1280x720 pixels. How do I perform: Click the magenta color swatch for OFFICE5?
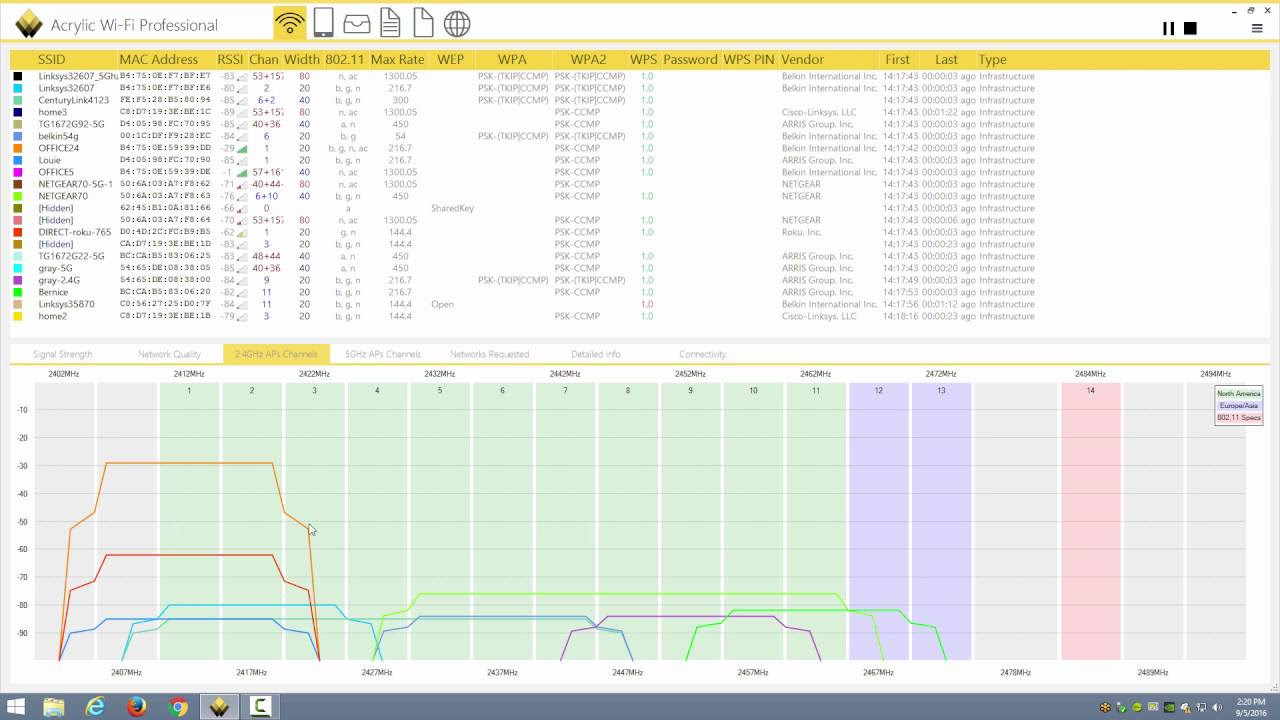18,172
